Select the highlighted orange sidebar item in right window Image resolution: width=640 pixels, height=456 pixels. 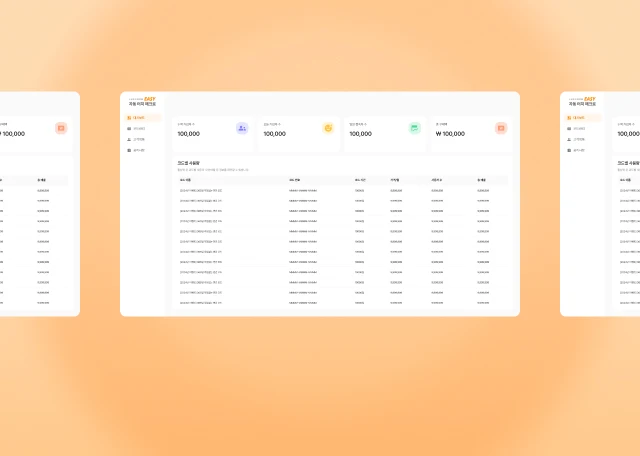583,118
